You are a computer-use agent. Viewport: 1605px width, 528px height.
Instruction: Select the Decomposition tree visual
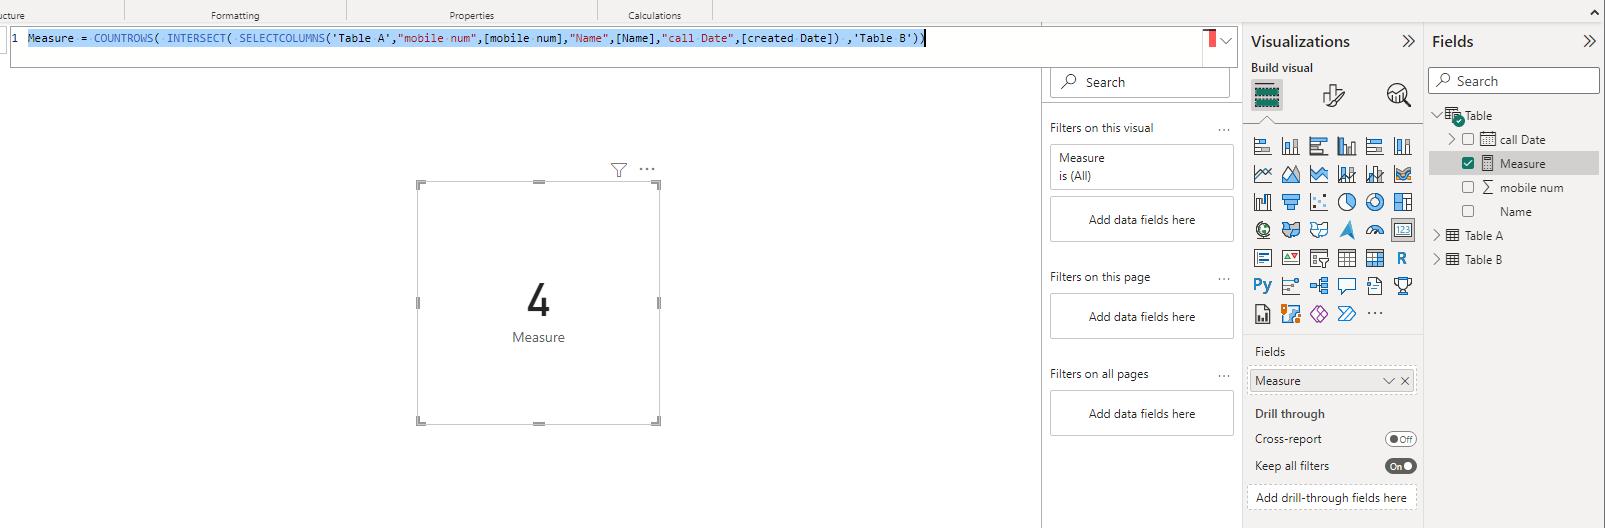pos(1319,286)
